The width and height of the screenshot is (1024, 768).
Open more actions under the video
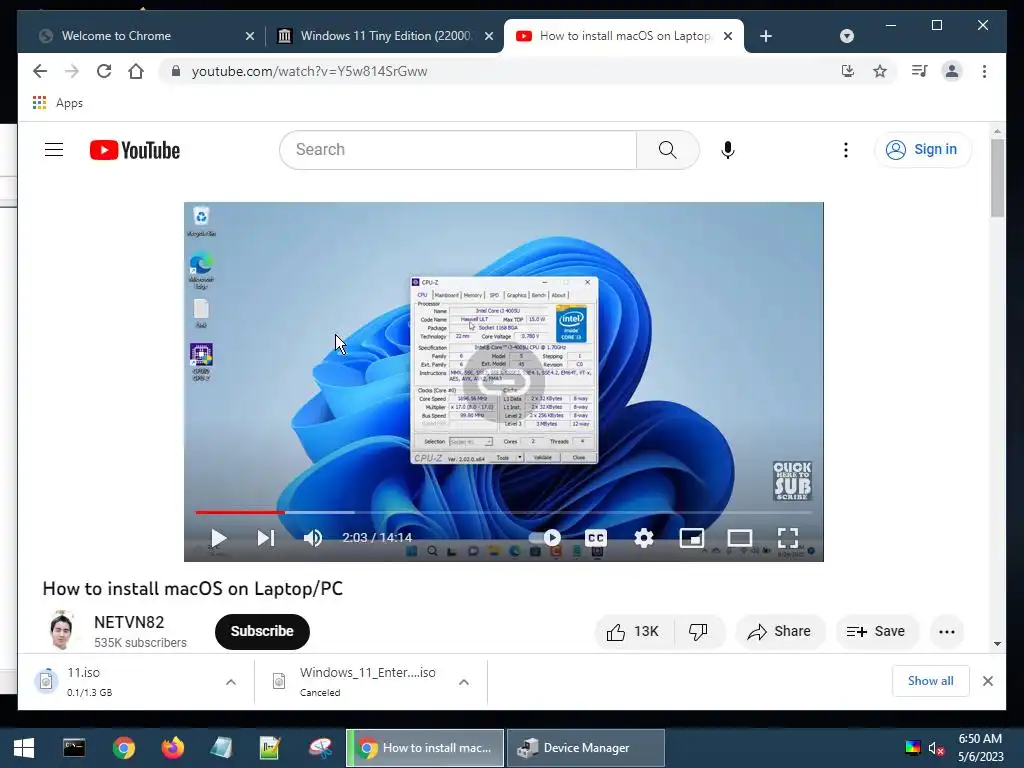pos(947,632)
